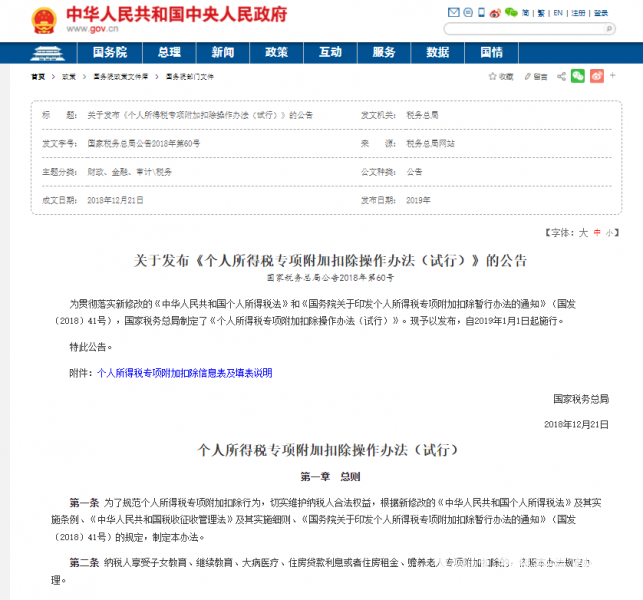Image resolution: width=643 pixels, height=600 pixels.
Task: Open the mobile phone client icon
Action: (x=481, y=12)
